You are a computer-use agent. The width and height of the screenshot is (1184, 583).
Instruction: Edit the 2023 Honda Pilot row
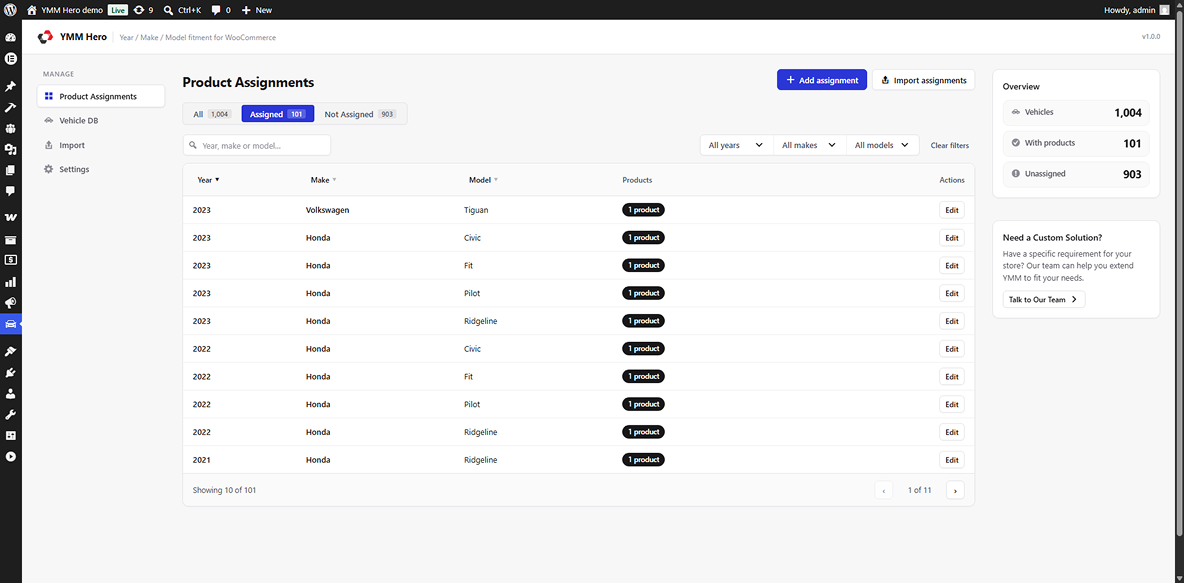951,293
